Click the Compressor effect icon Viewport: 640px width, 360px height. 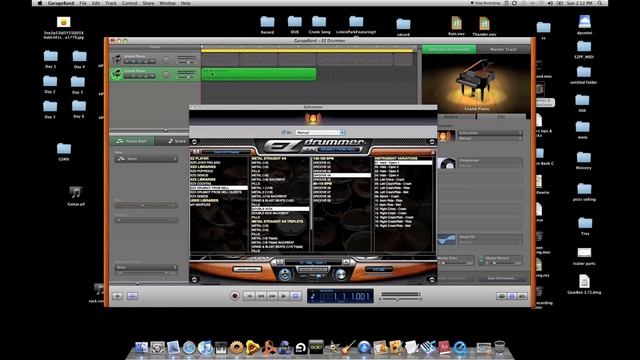click(x=446, y=163)
